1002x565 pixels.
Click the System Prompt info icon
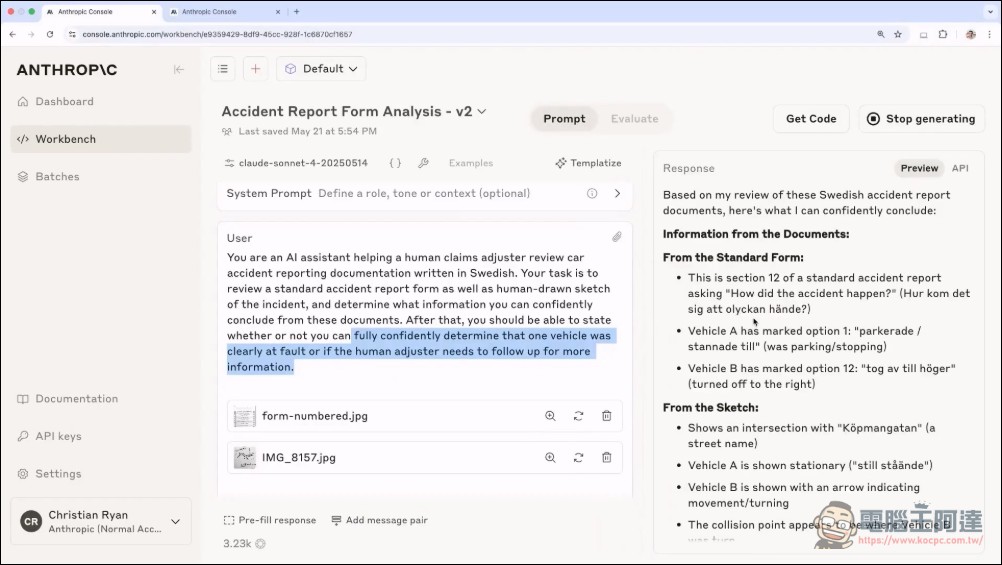(x=592, y=194)
